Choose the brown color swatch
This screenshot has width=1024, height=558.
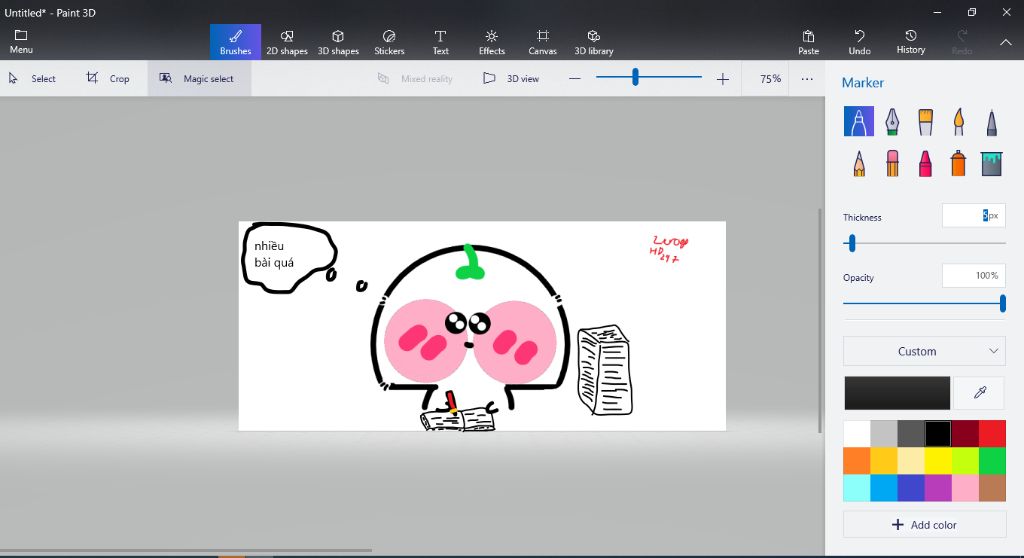992,488
